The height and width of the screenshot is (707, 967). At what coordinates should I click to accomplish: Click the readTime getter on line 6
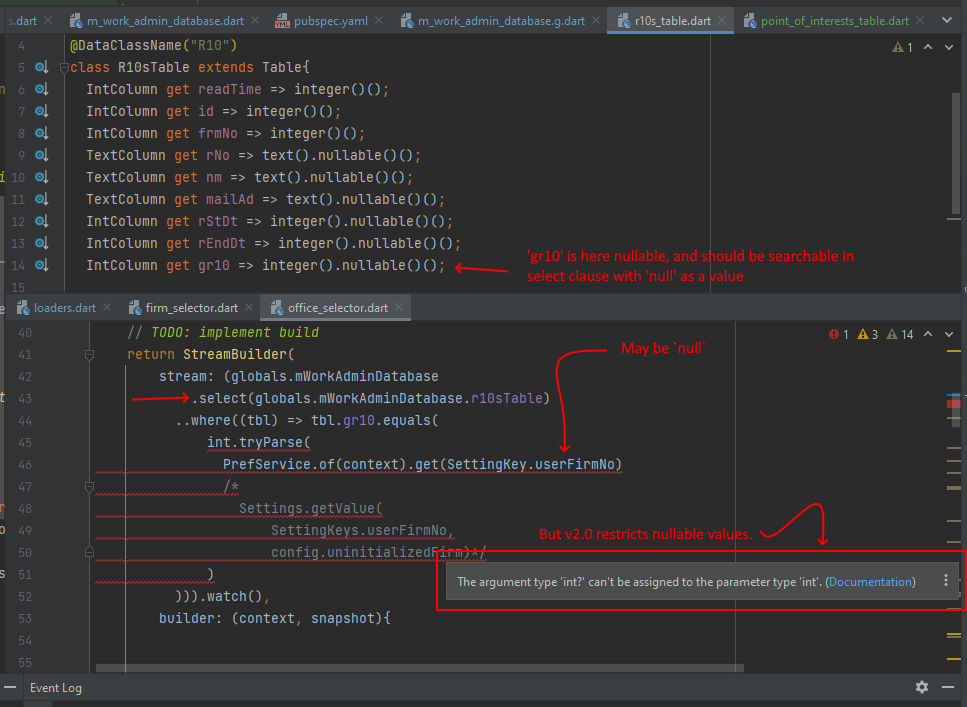pos(229,89)
